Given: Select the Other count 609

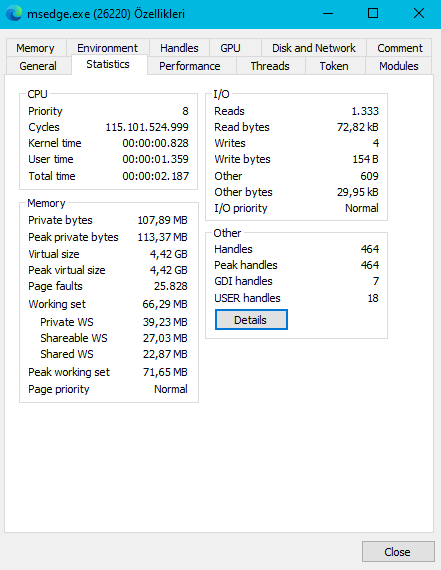Looking at the screenshot, I should point(369,176).
